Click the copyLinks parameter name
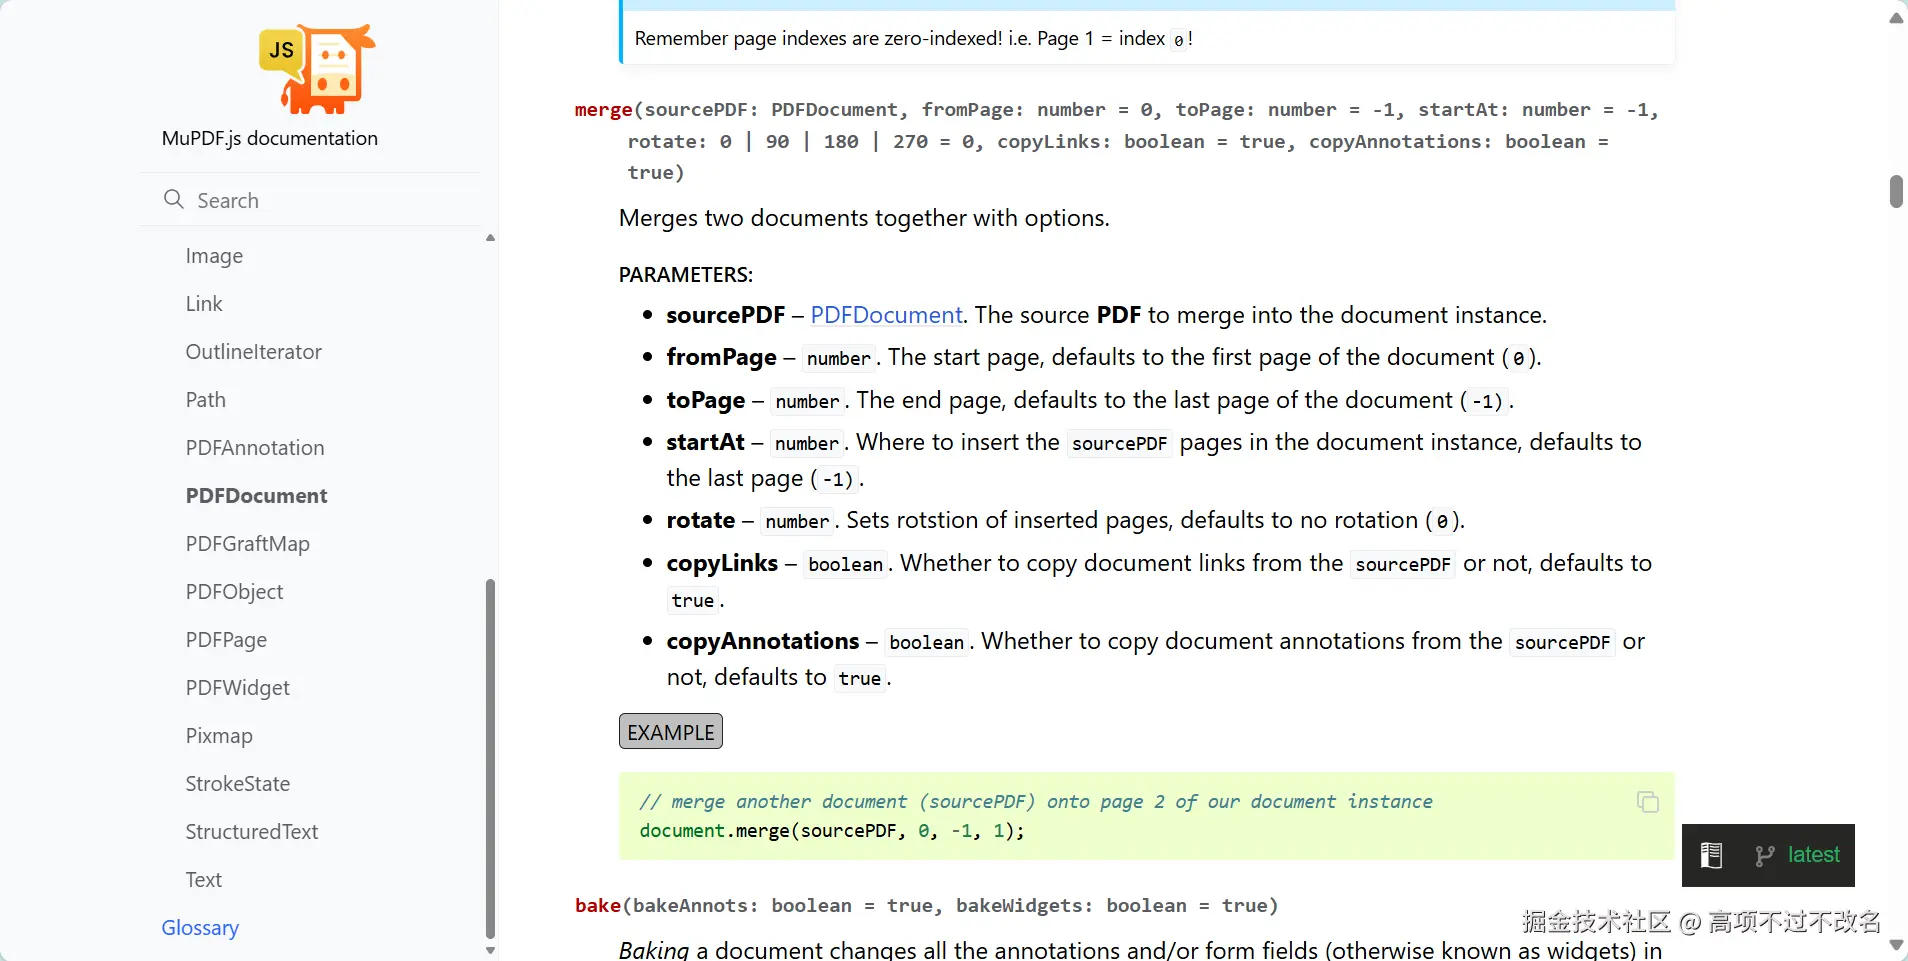The image size is (1908, 961). point(722,563)
